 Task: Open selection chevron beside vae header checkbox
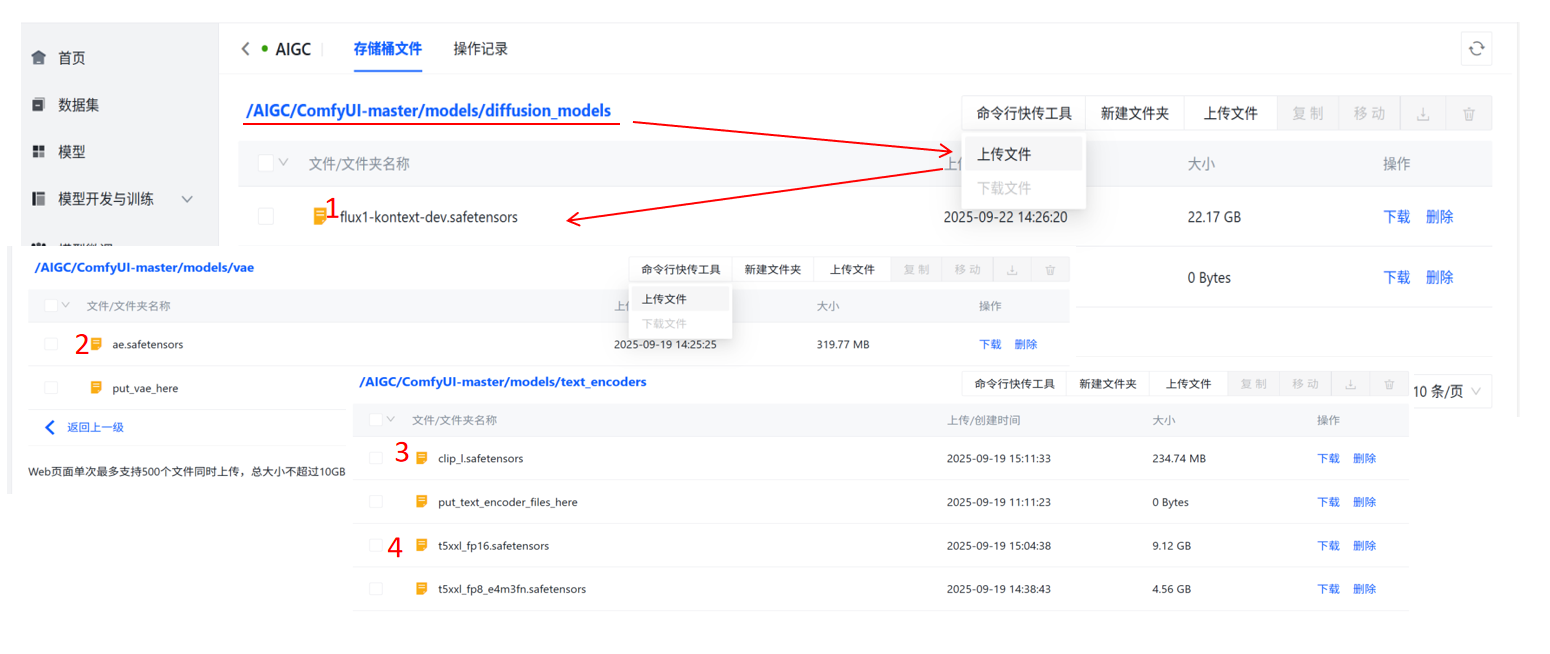(x=66, y=305)
